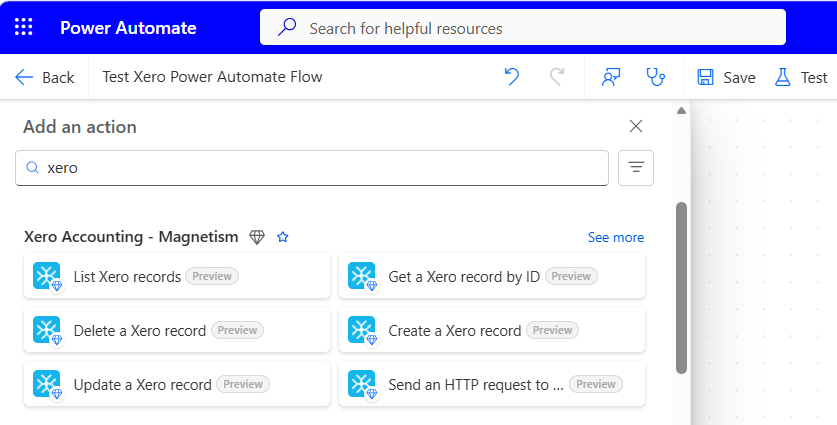Open the feedback icon in the toolbar

(x=611, y=77)
